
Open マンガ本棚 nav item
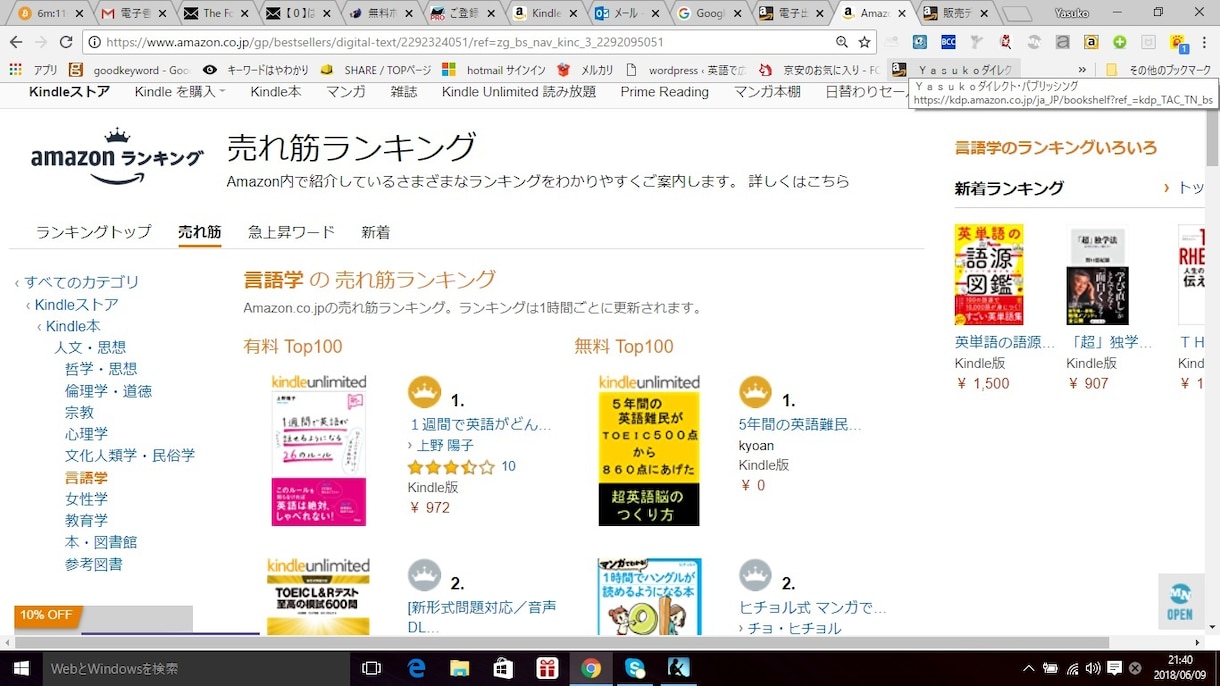click(x=767, y=91)
